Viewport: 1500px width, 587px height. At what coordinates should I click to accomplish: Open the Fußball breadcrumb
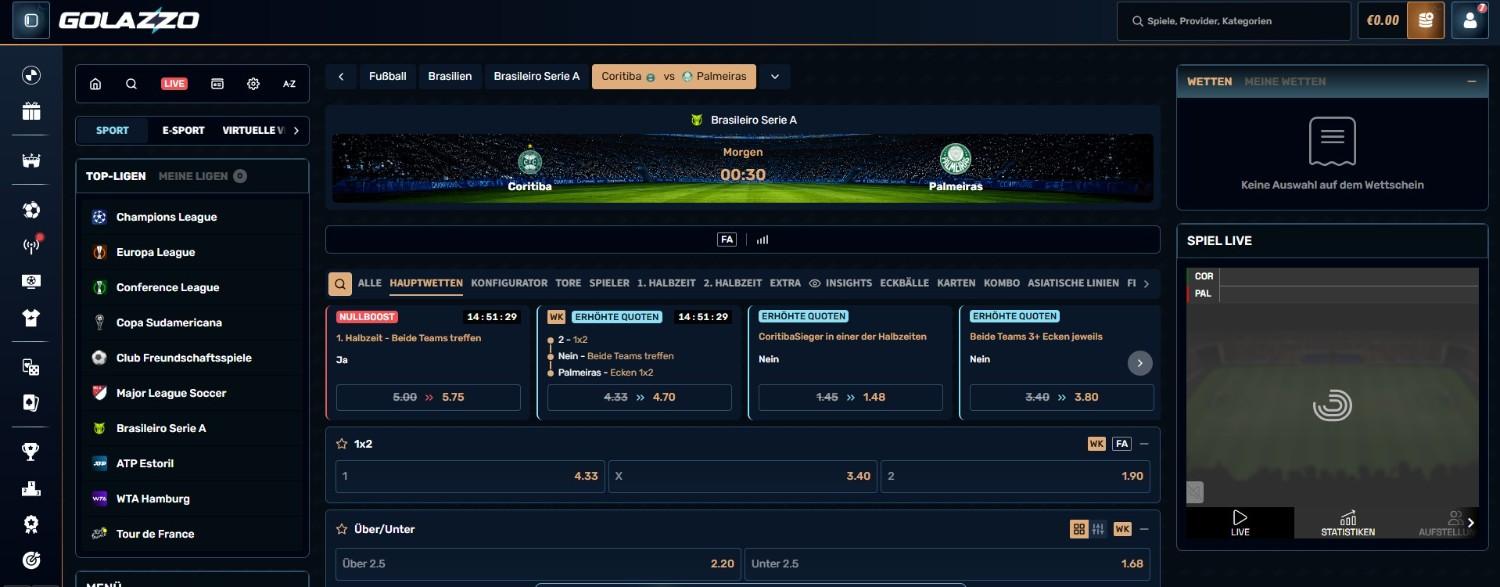pyautogui.click(x=387, y=76)
